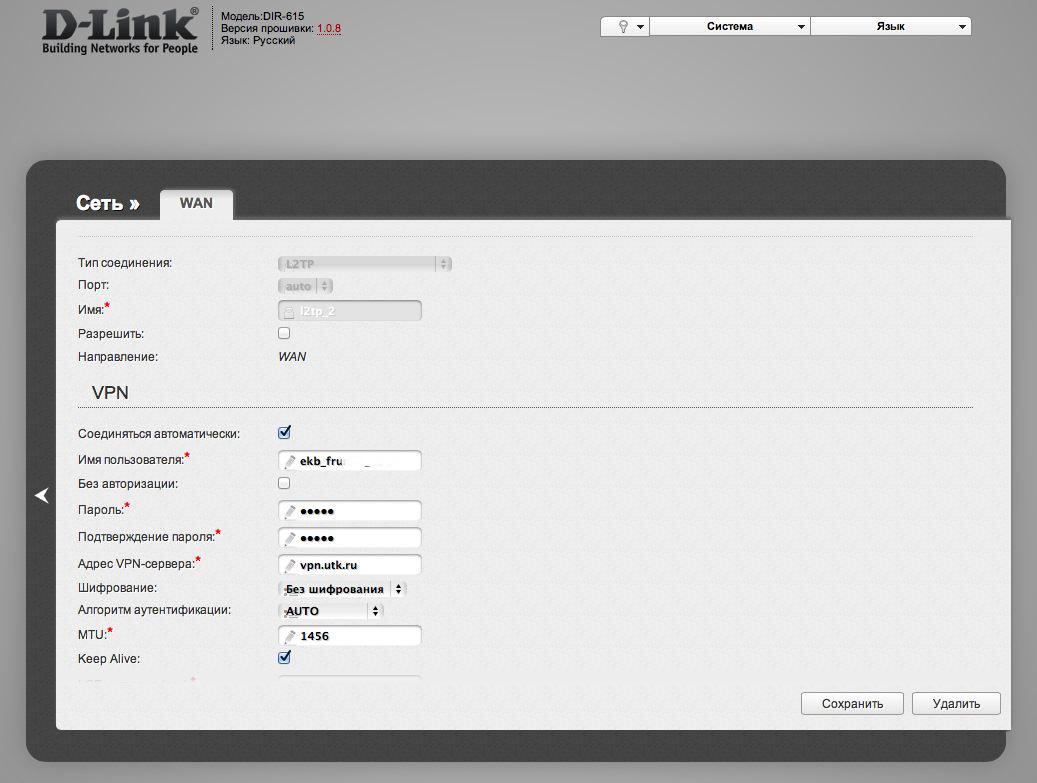Click firmware version 1.0.8 link
The image size is (1037, 783).
pos(329,28)
